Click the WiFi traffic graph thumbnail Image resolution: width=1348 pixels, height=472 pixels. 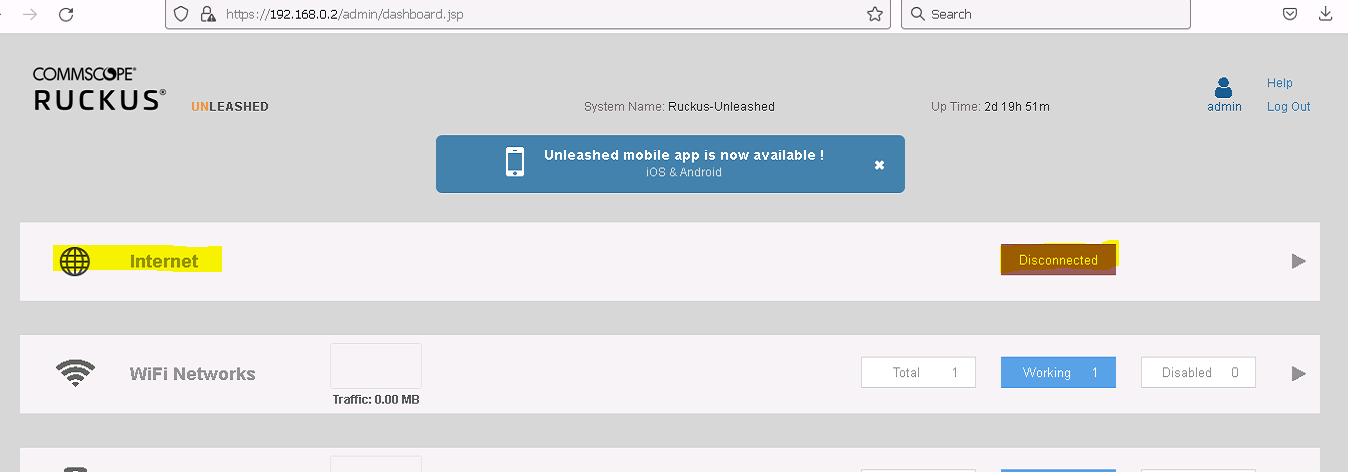tap(376, 366)
